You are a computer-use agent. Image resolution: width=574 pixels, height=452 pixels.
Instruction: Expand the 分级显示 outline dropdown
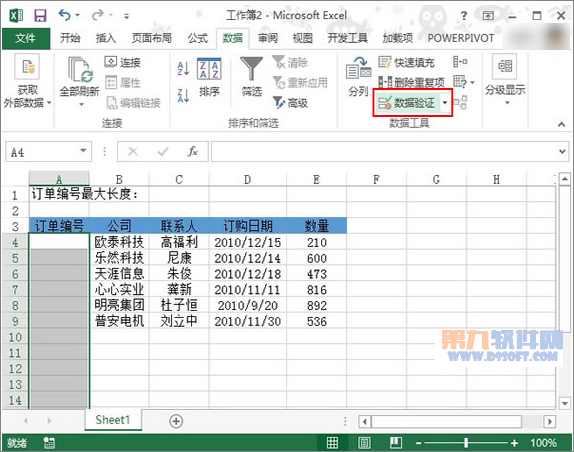pyautogui.click(x=507, y=103)
